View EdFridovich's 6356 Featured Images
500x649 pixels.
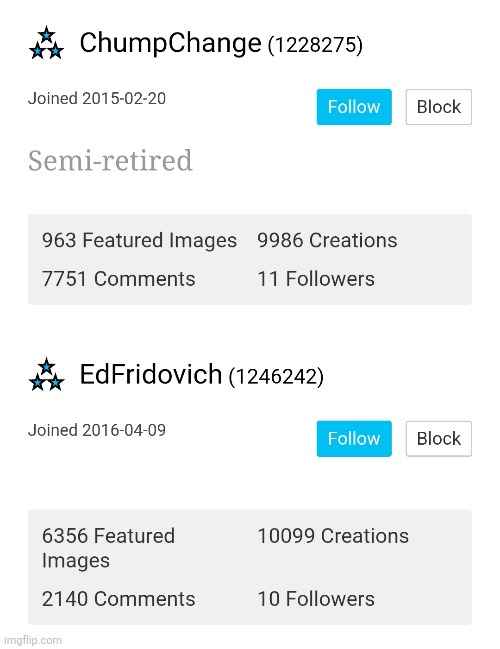108,548
